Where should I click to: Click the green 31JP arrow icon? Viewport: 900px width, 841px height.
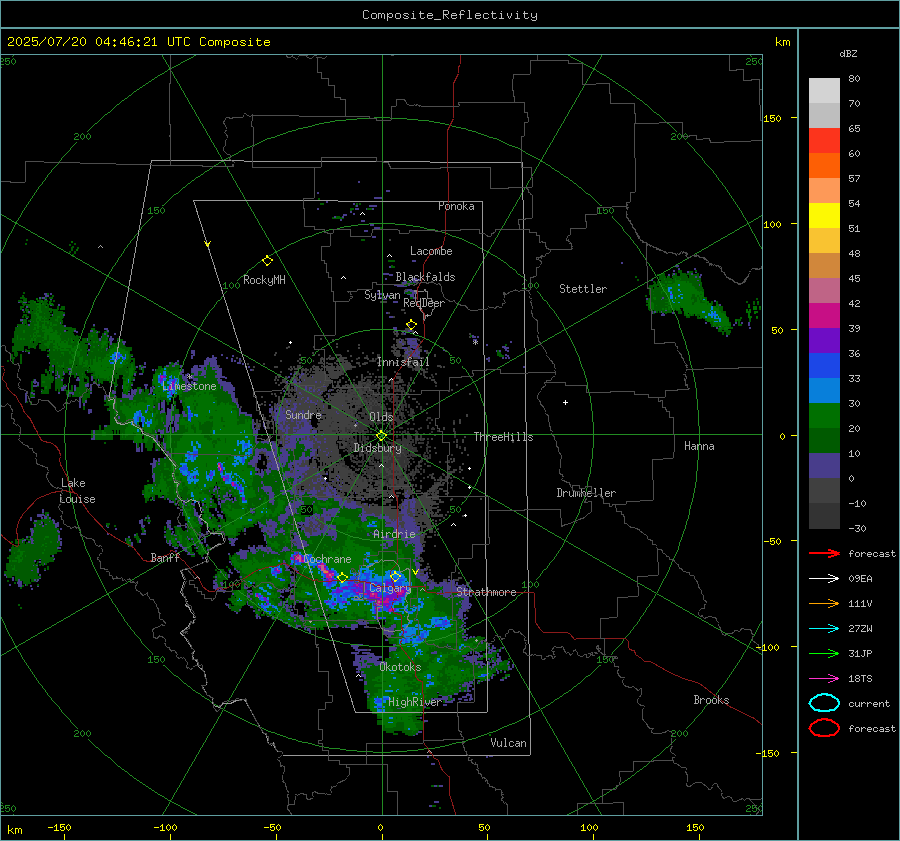coord(824,653)
